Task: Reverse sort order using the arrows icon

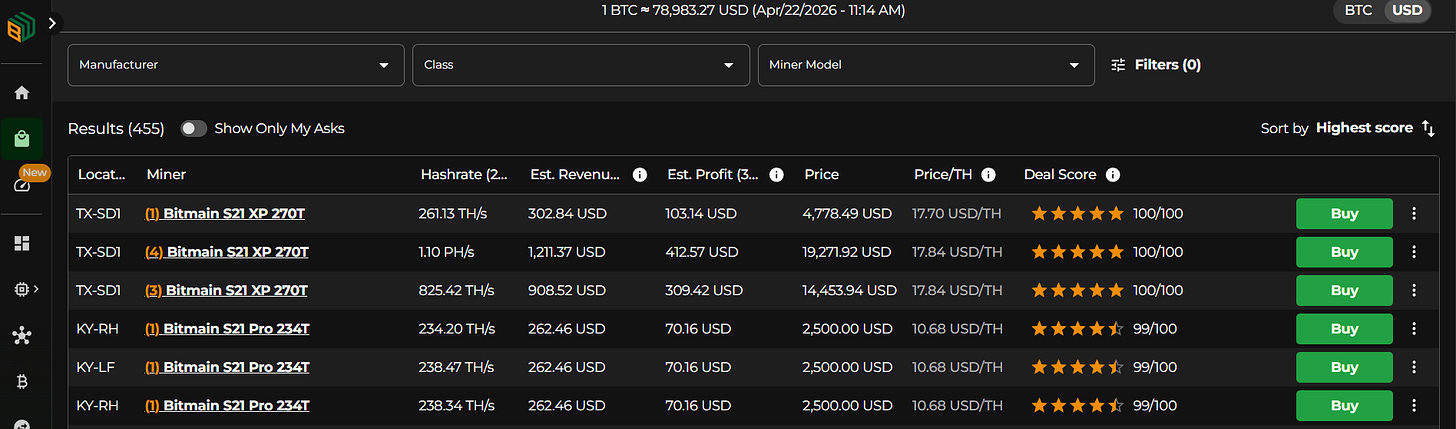Action: tap(1428, 128)
